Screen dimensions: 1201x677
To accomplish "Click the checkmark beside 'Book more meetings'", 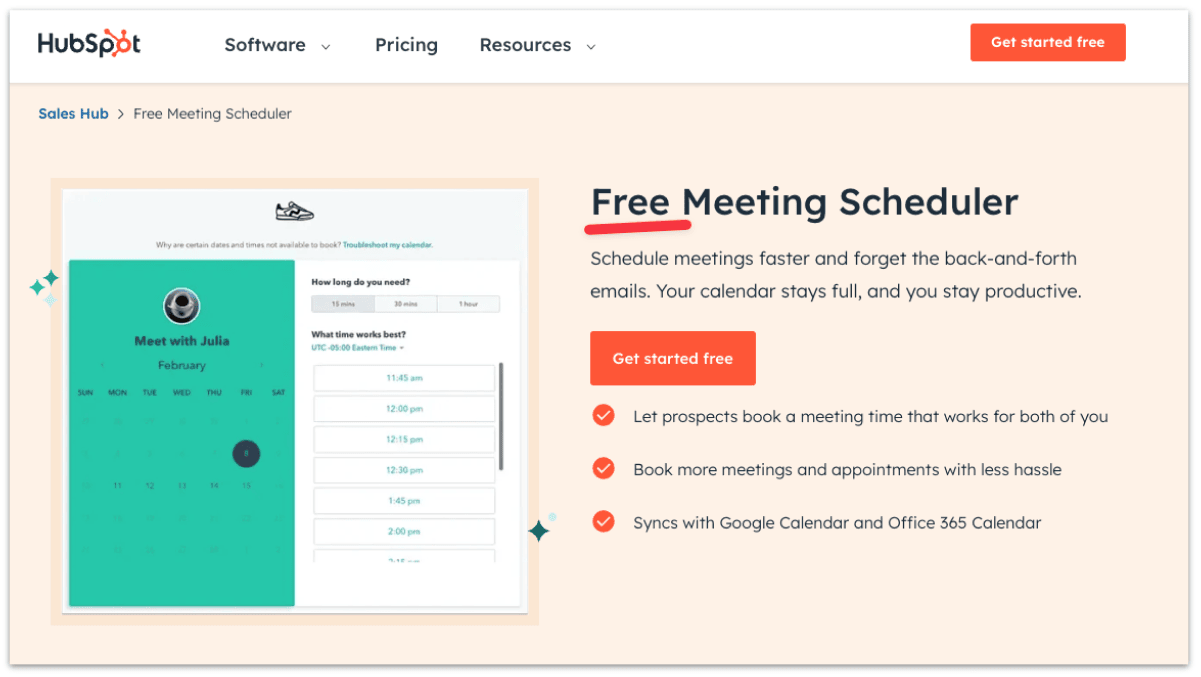I will pos(603,468).
